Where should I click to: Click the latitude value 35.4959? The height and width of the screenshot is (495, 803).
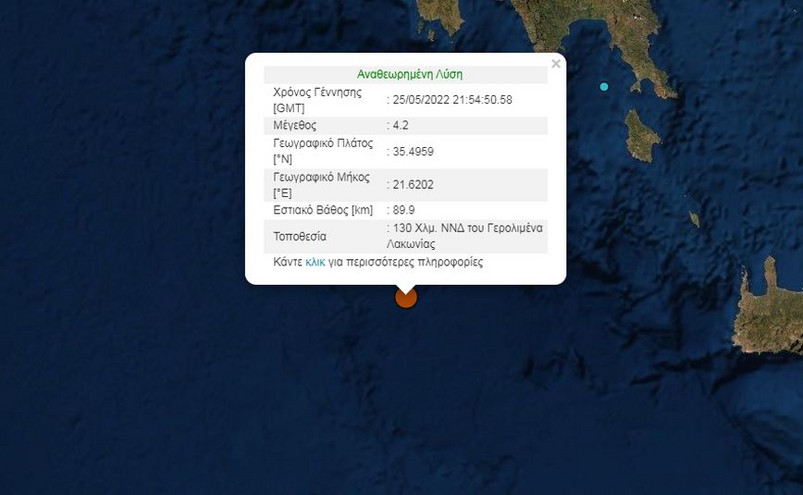413,152
